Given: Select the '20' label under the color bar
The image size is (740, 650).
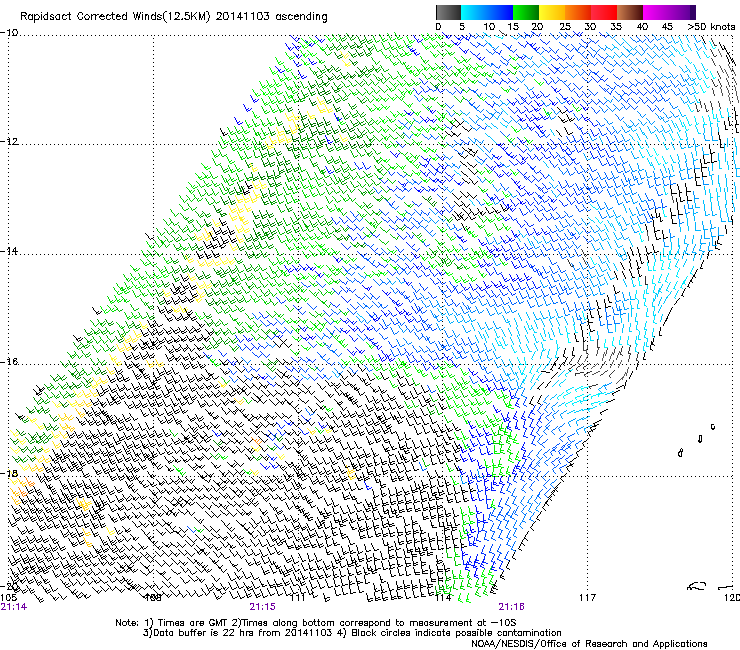Looking at the screenshot, I should [x=537, y=27].
